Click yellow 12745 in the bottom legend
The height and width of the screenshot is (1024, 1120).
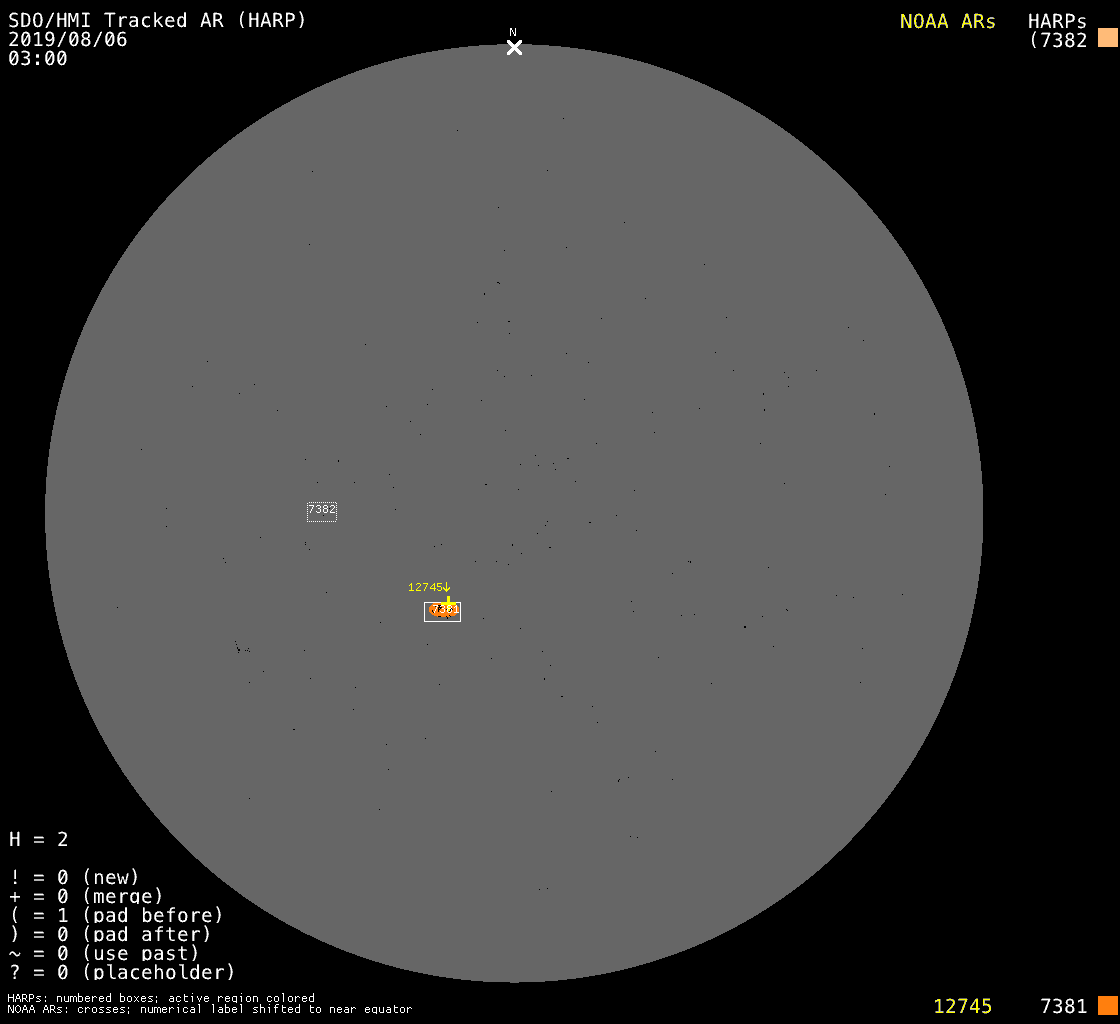tap(962, 1006)
